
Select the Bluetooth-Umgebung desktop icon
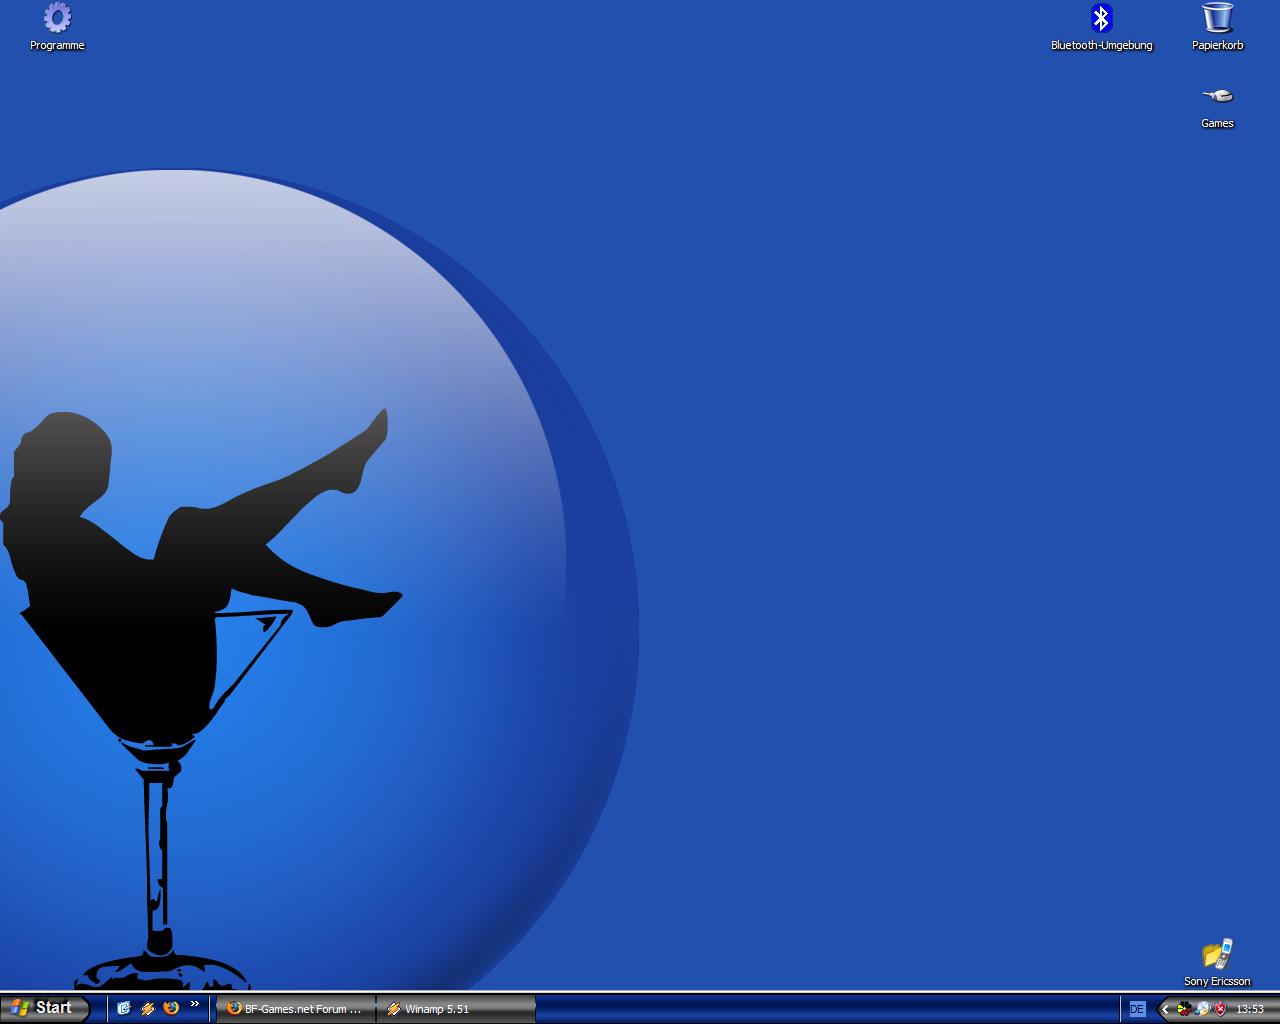click(x=1101, y=27)
